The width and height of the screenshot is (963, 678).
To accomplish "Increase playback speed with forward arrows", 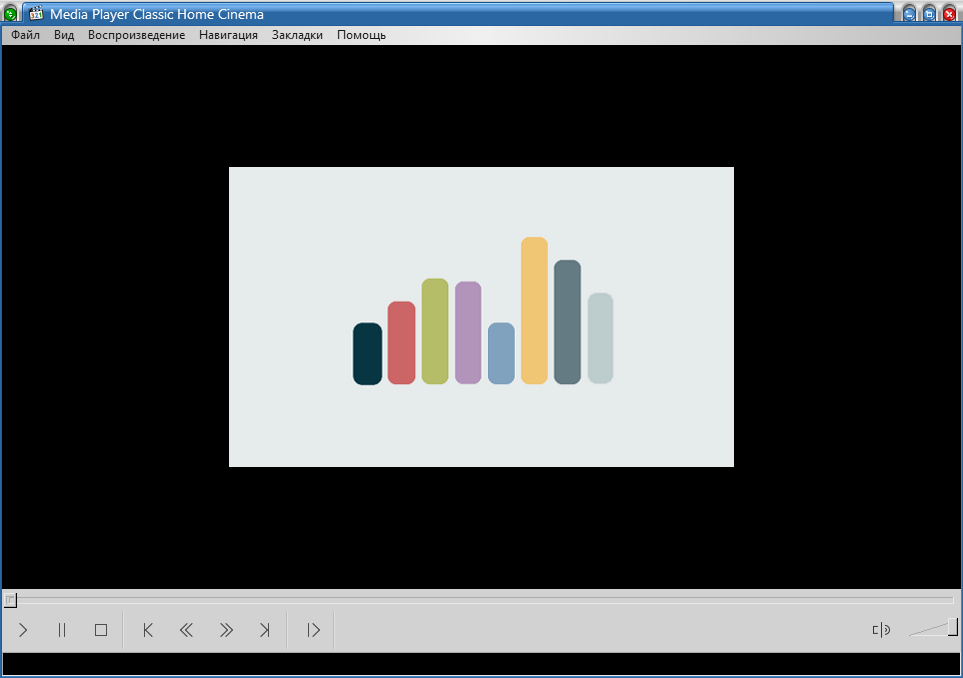I will pyautogui.click(x=226, y=630).
